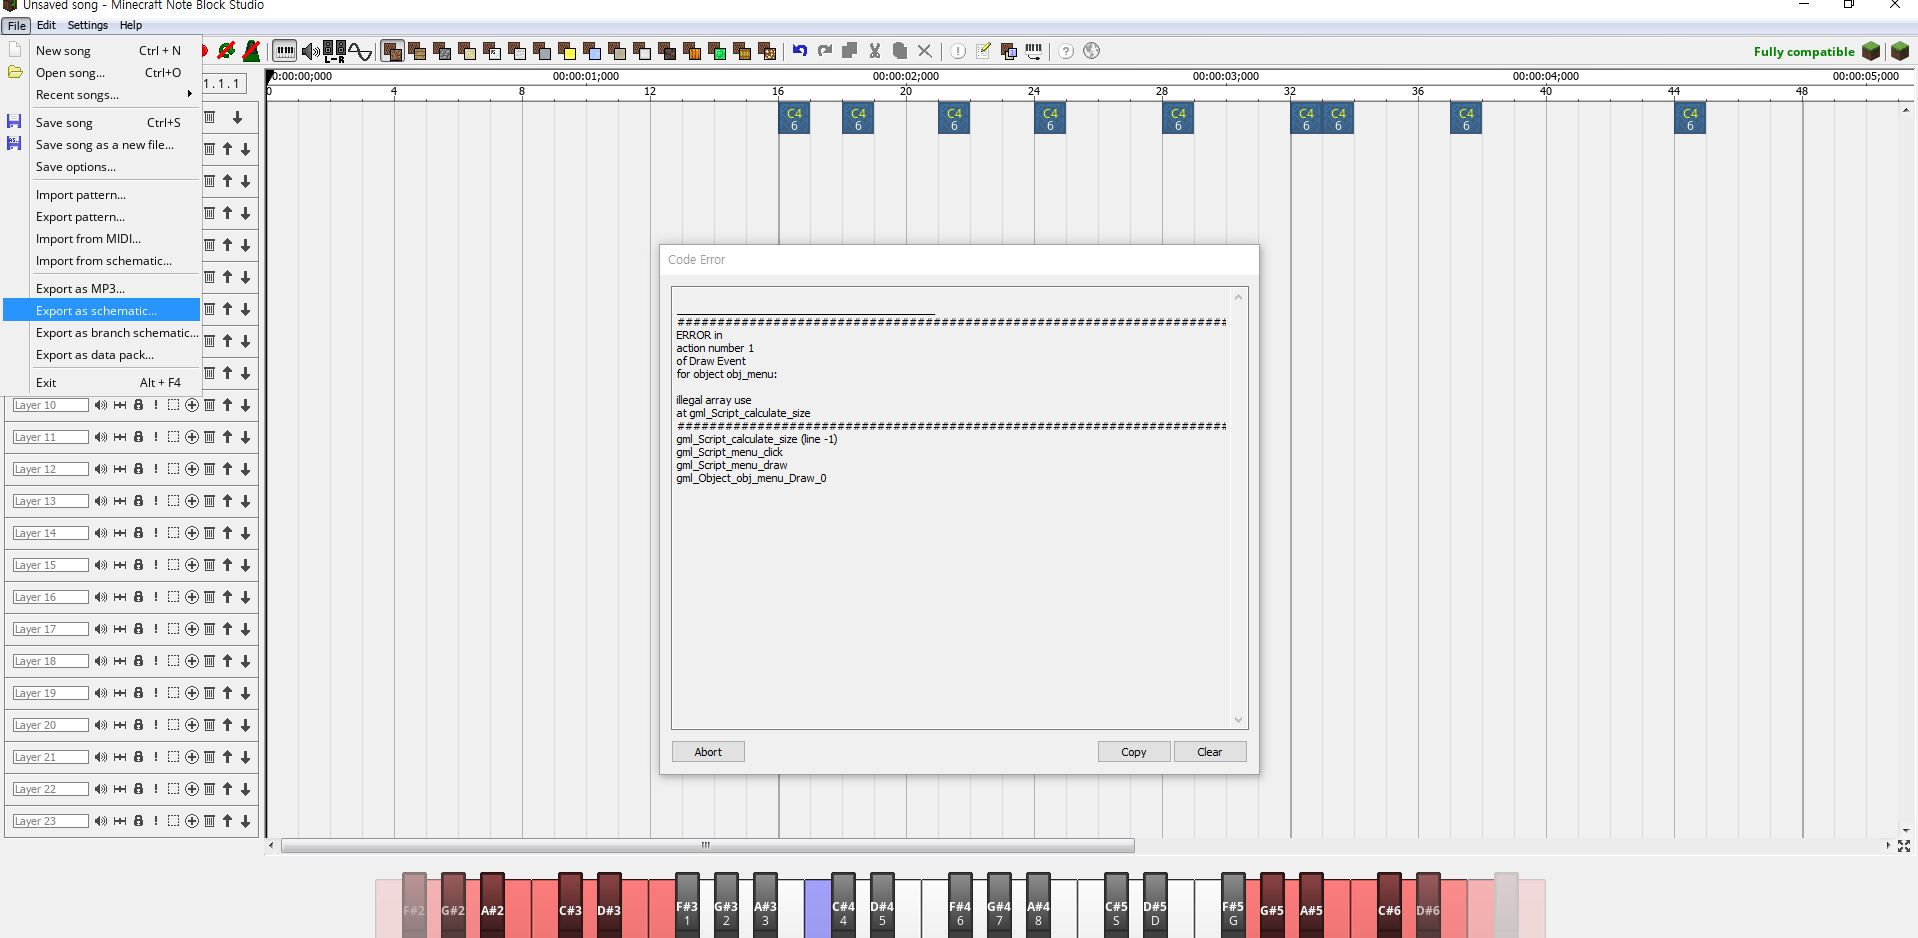
Task: Copy the error text via Copy button
Action: point(1133,751)
